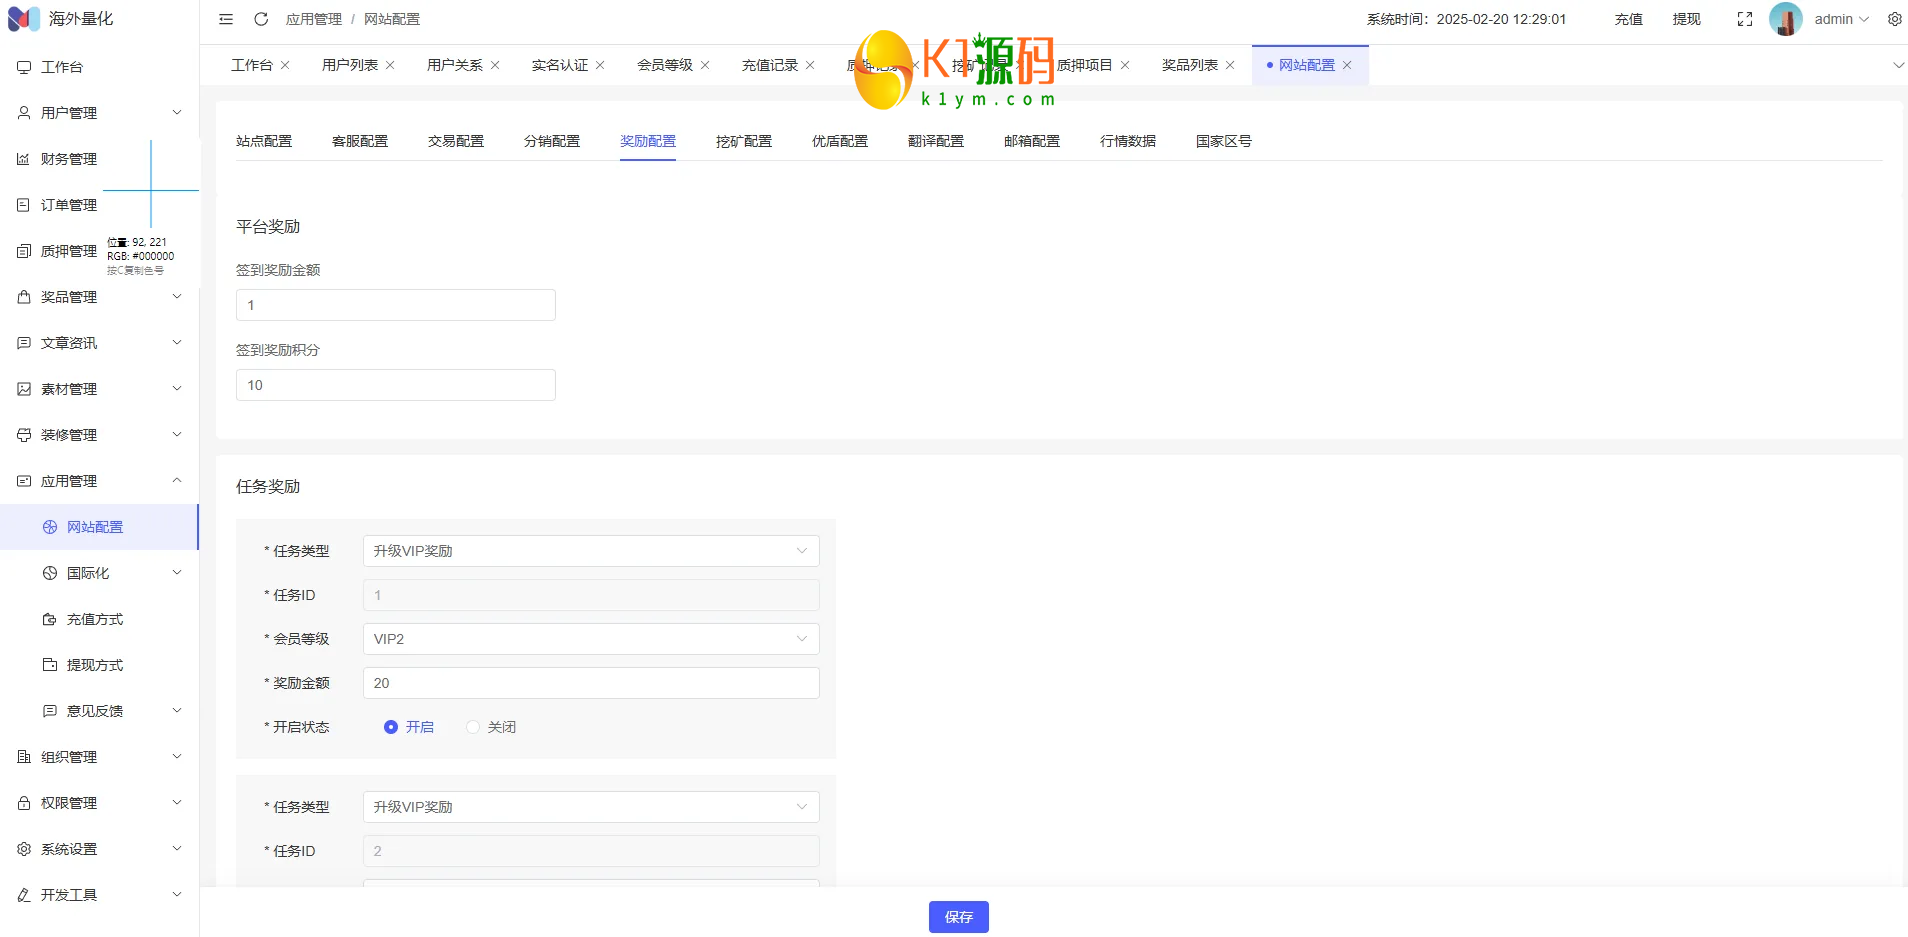Switch to the 站点配置 tab
The image size is (1908, 937).
264,141
